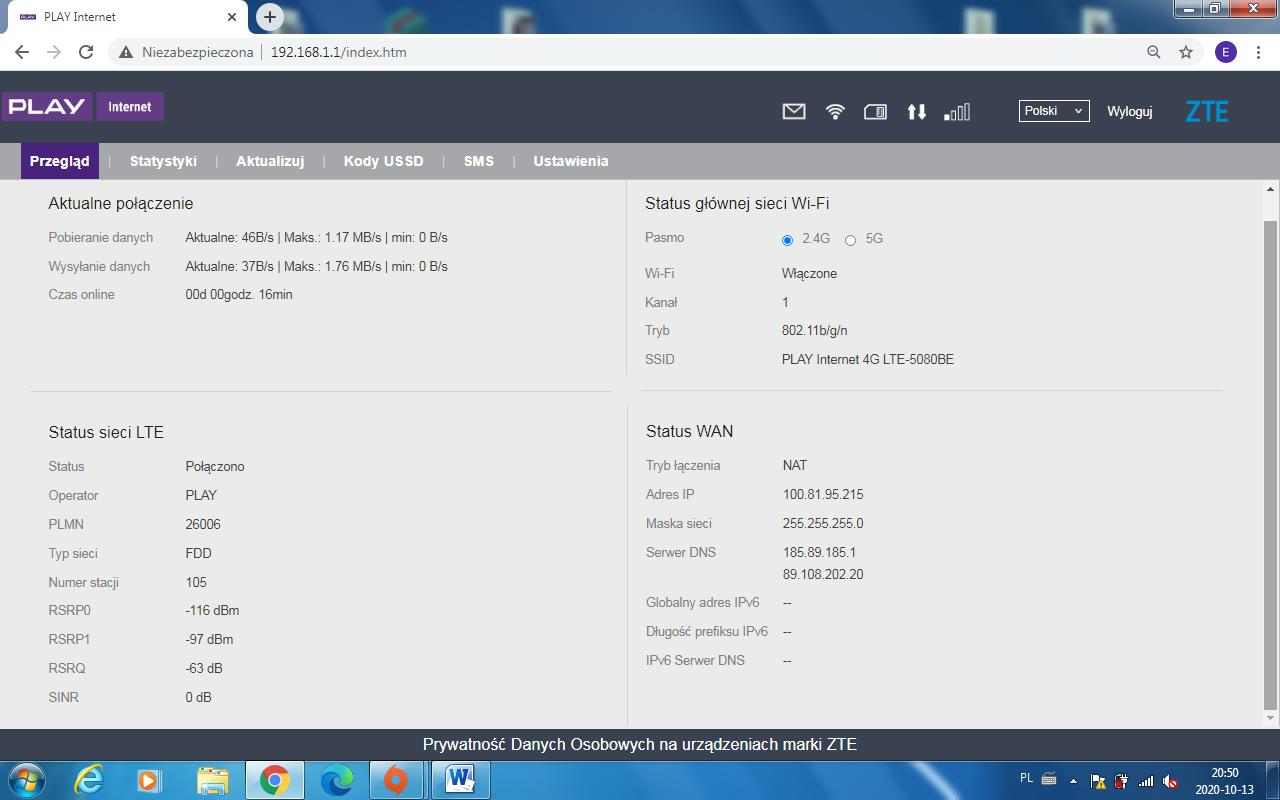Open the SMS envelope icon in header
1280x800 pixels.
(793, 111)
